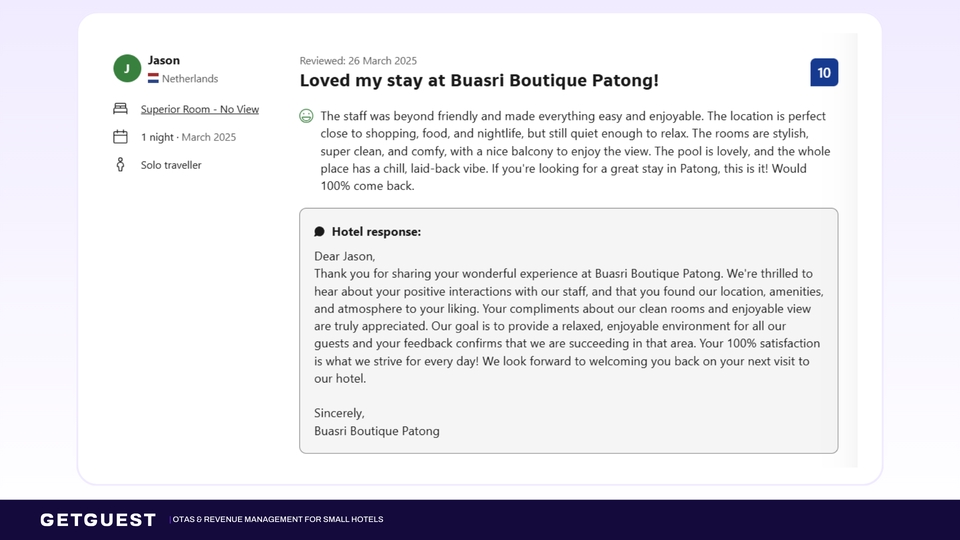The height and width of the screenshot is (540, 960).
Task: Click the Netherlands flag icon
Action: (153, 78)
